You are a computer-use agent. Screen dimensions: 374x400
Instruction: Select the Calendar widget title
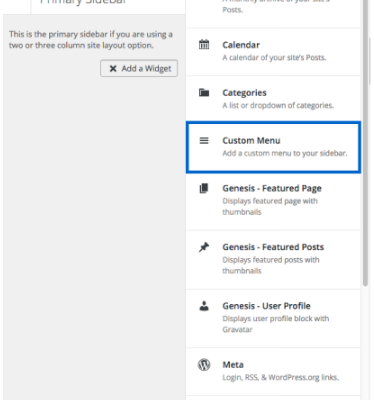click(241, 45)
